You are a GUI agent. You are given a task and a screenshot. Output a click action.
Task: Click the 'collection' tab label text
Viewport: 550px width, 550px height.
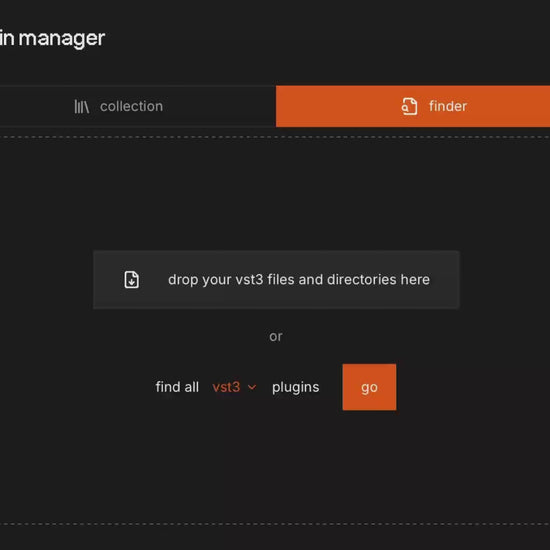(x=132, y=106)
